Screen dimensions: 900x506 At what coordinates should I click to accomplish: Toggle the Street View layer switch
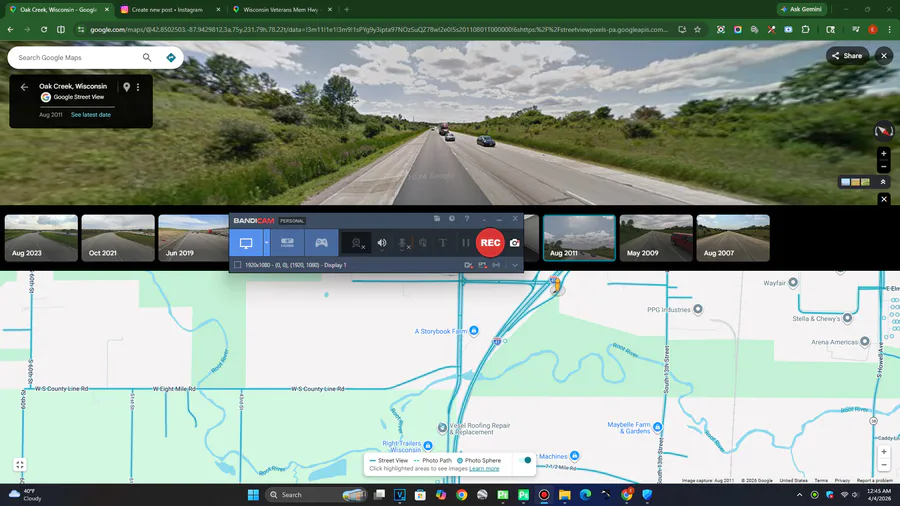tap(525, 460)
